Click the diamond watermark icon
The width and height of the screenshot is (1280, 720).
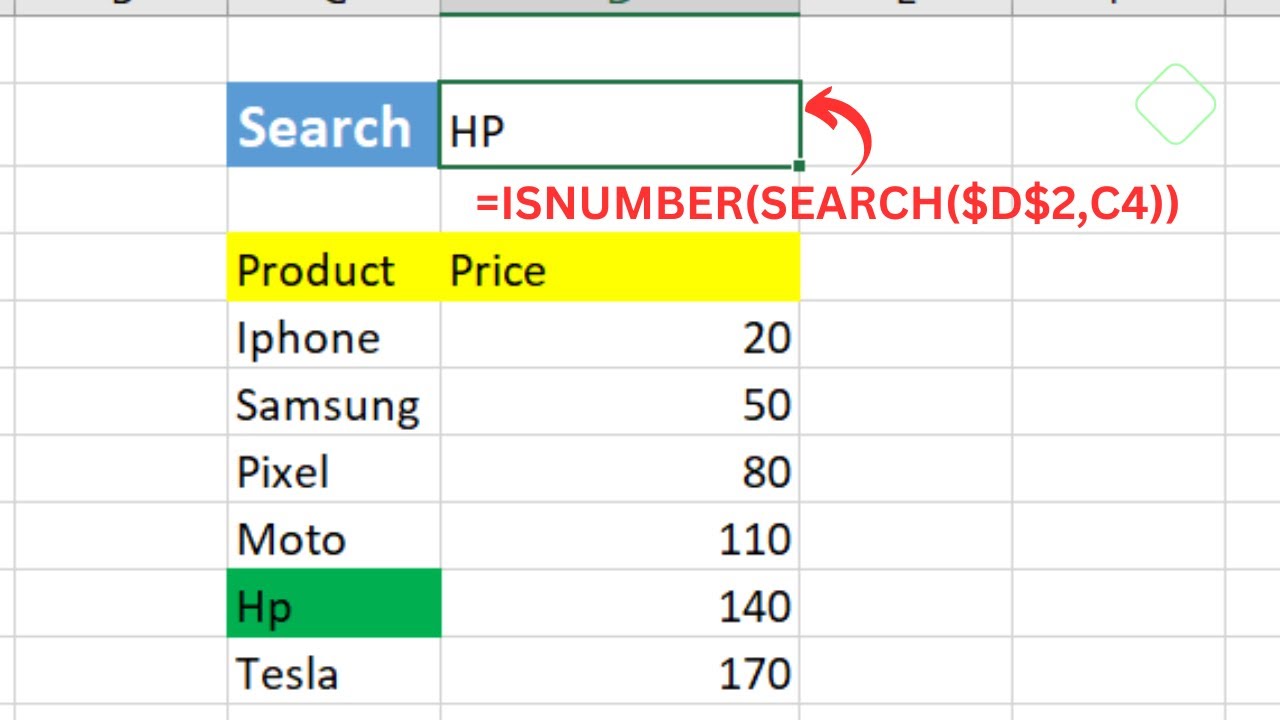(1175, 103)
